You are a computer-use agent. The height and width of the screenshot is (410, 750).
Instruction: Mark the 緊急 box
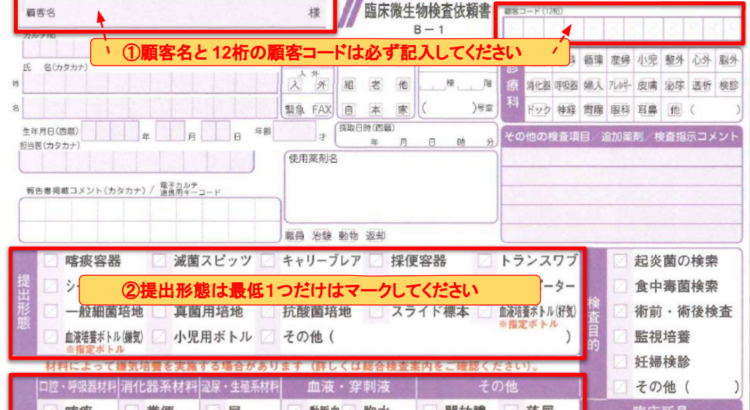click(295, 110)
